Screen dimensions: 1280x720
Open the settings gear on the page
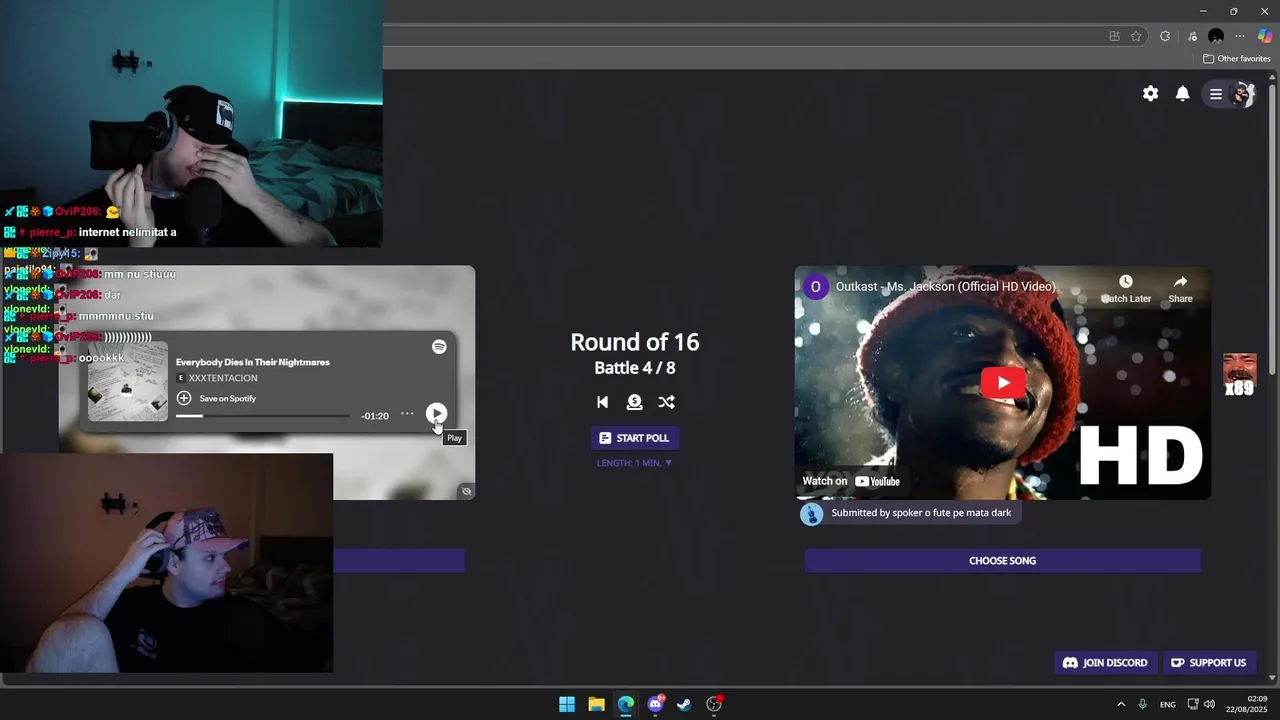1151,93
